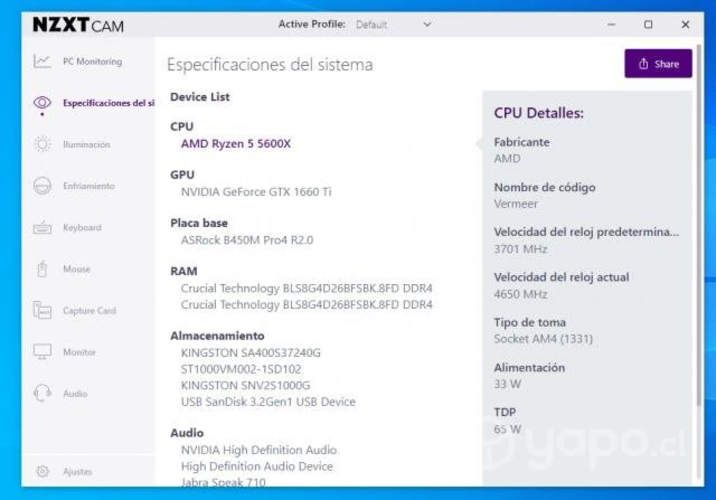Select NVIDIA GeForce GTX 1660 Ti entry
Image resolution: width=716 pixels, height=500 pixels.
pos(256,191)
